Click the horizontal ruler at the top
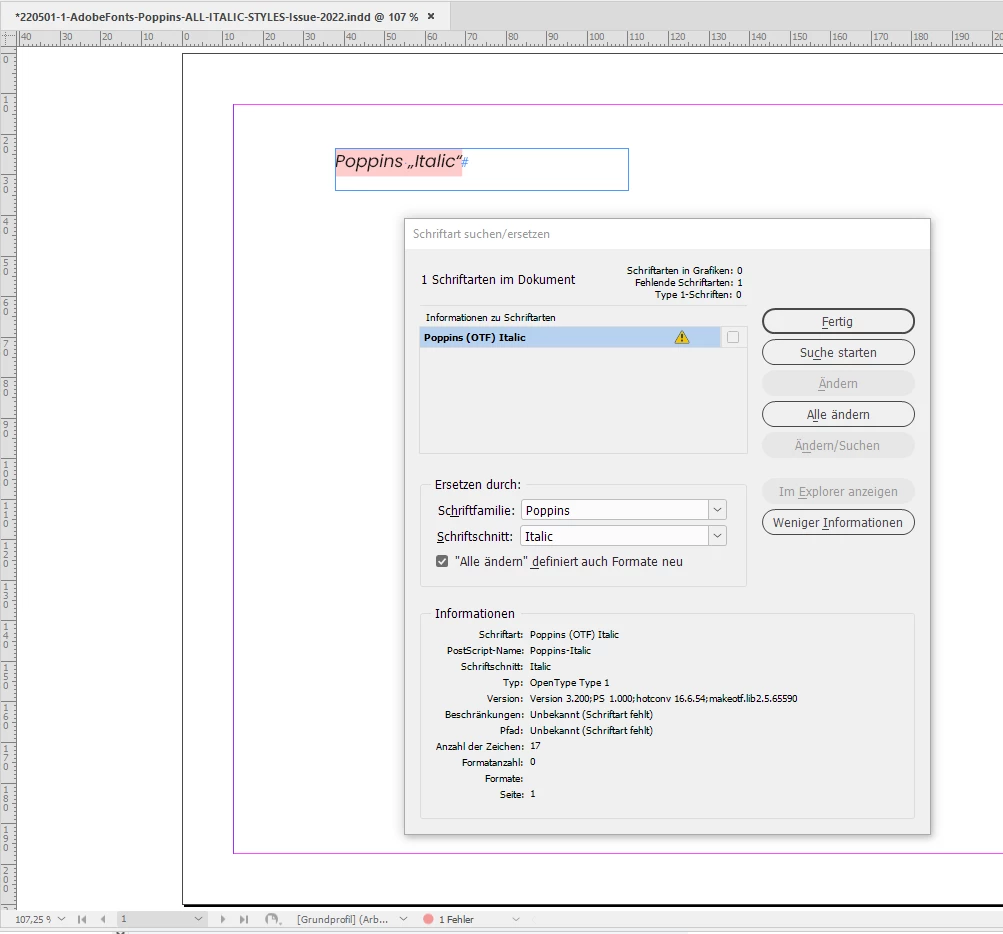Image resolution: width=1003 pixels, height=934 pixels. (510, 38)
